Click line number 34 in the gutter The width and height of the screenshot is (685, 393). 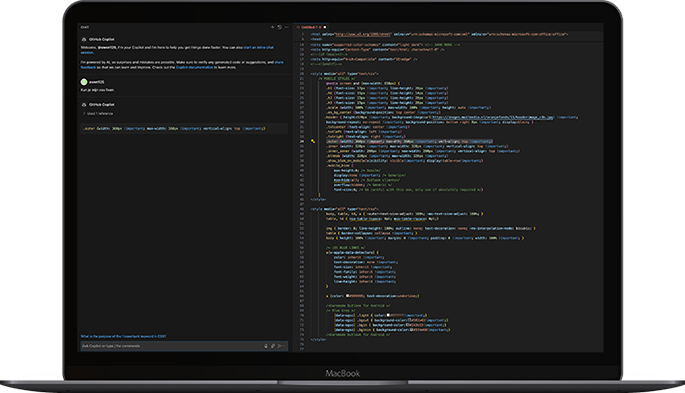pyautogui.click(x=302, y=141)
